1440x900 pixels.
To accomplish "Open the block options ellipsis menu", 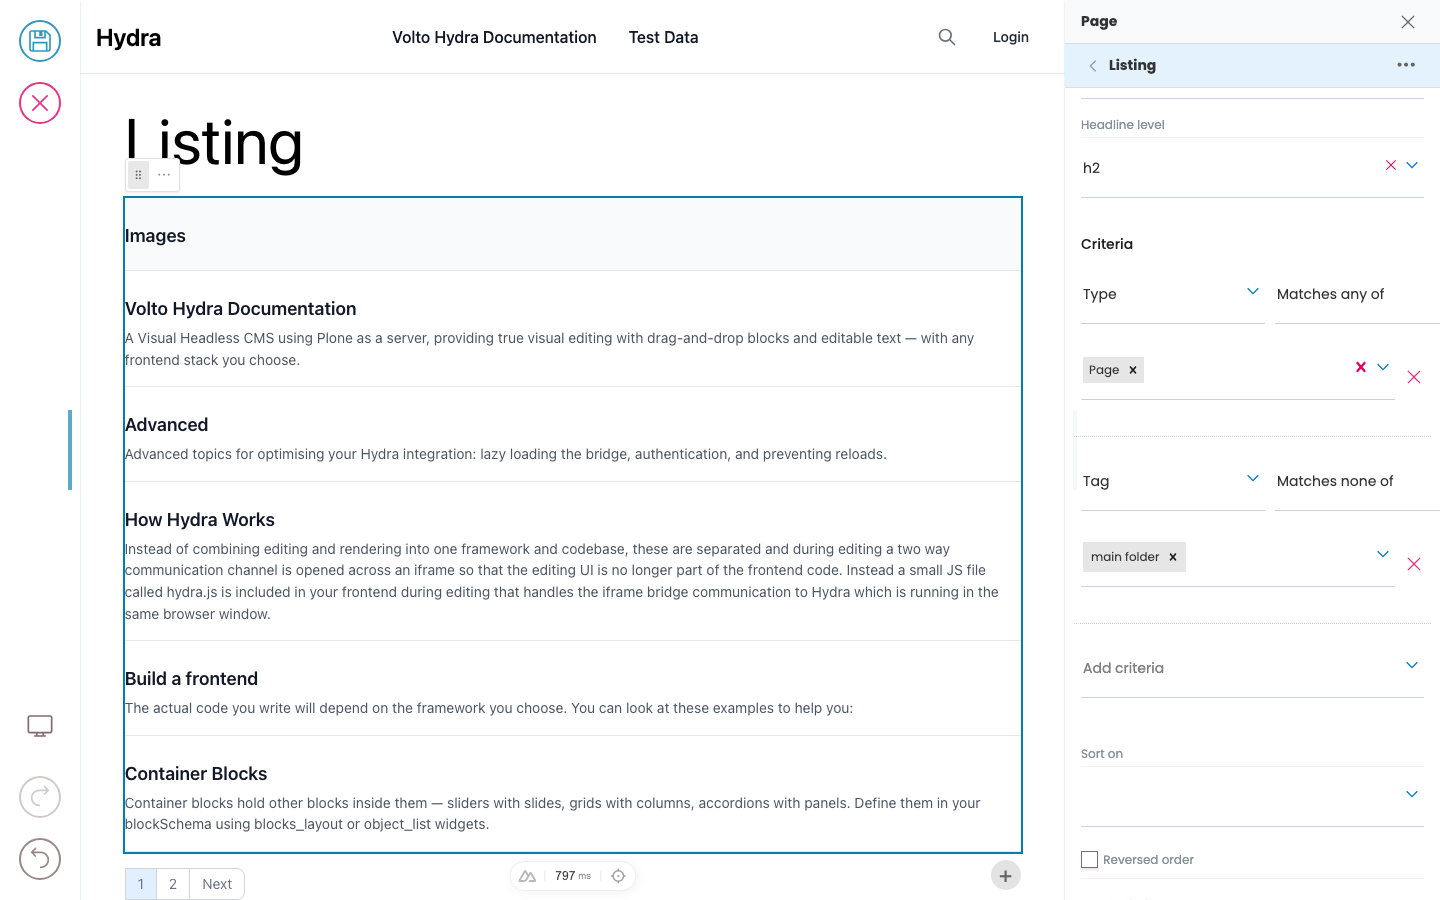I will click(164, 175).
